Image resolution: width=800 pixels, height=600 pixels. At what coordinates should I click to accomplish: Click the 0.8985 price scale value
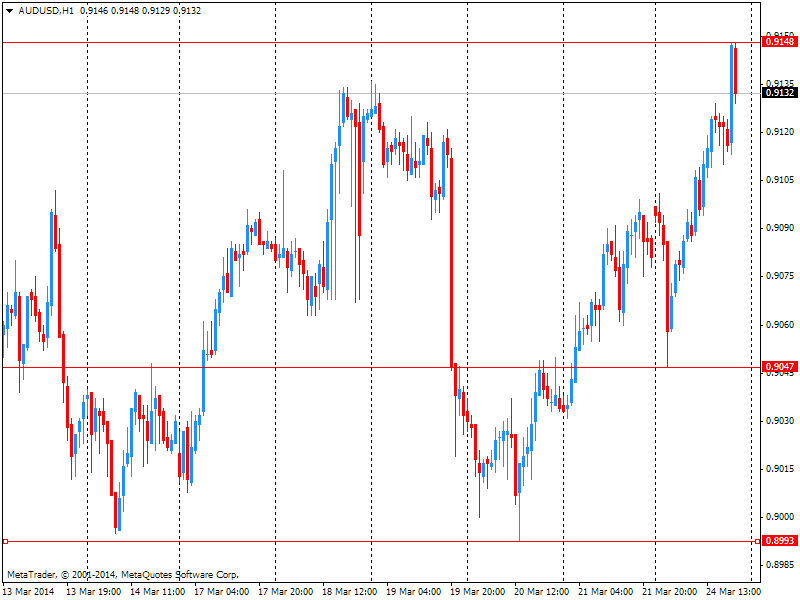(781, 565)
